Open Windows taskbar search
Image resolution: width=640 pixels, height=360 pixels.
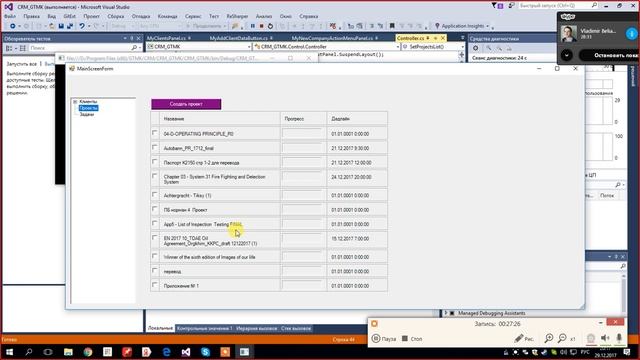[29, 352]
